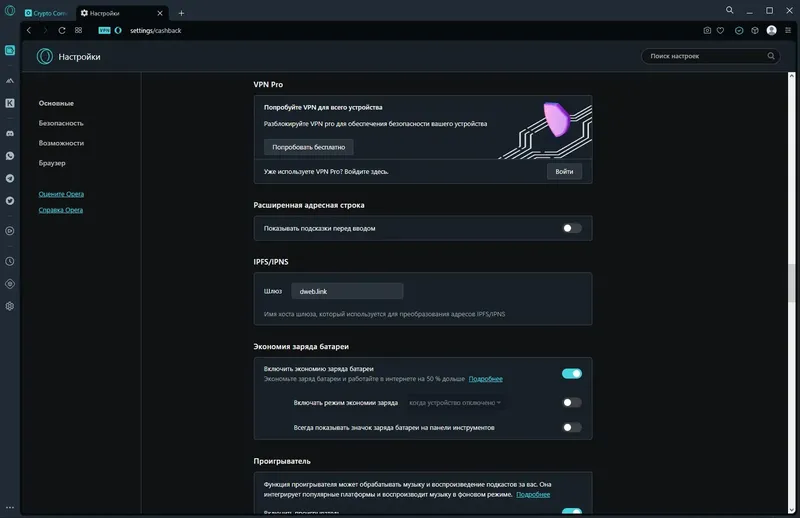Click the VPN badge in the address bar
The height and width of the screenshot is (518, 800).
coord(105,31)
